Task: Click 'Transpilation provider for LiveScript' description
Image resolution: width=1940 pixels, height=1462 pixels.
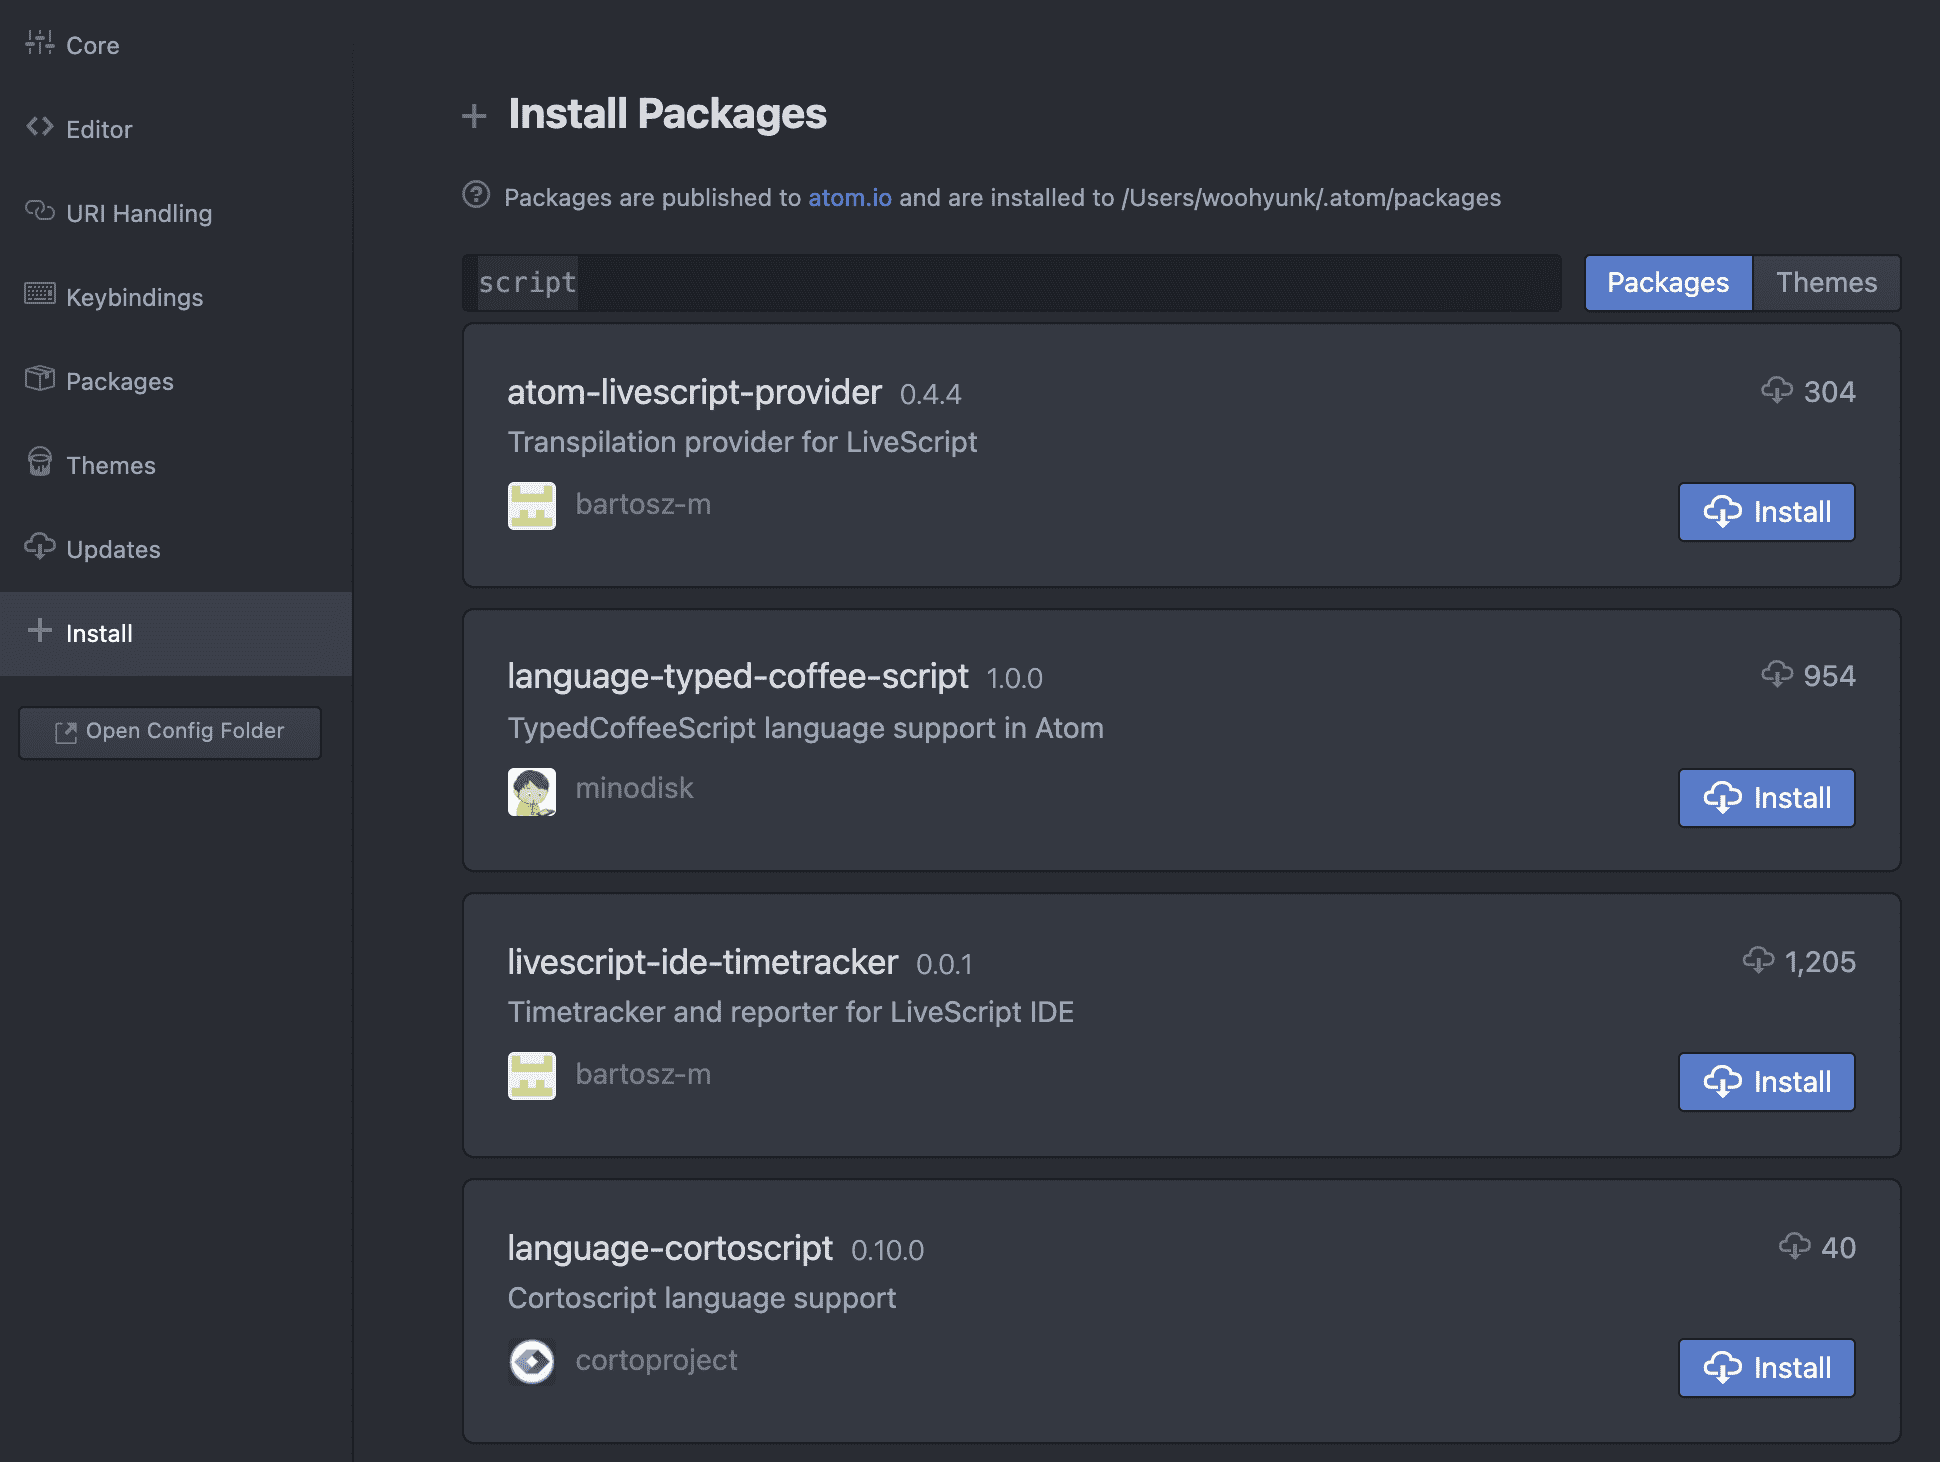Action: tap(742, 442)
